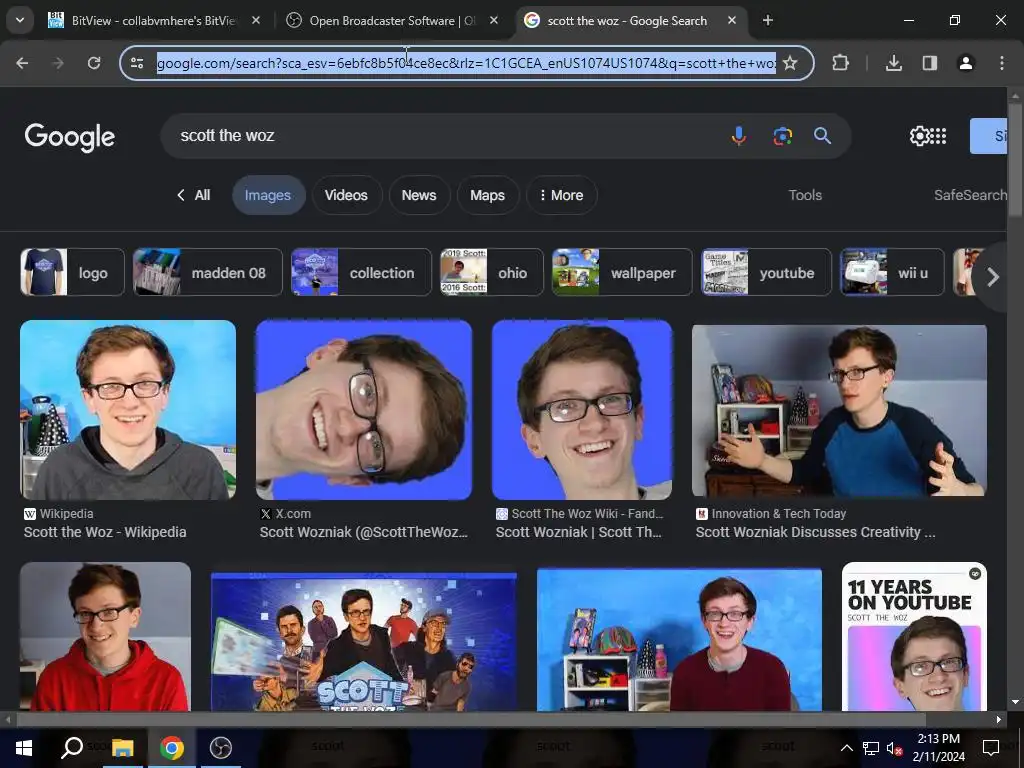The height and width of the screenshot is (768, 1024).
Task: Open the Chrome extensions puzzle icon
Action: click(x=840, y=63)
